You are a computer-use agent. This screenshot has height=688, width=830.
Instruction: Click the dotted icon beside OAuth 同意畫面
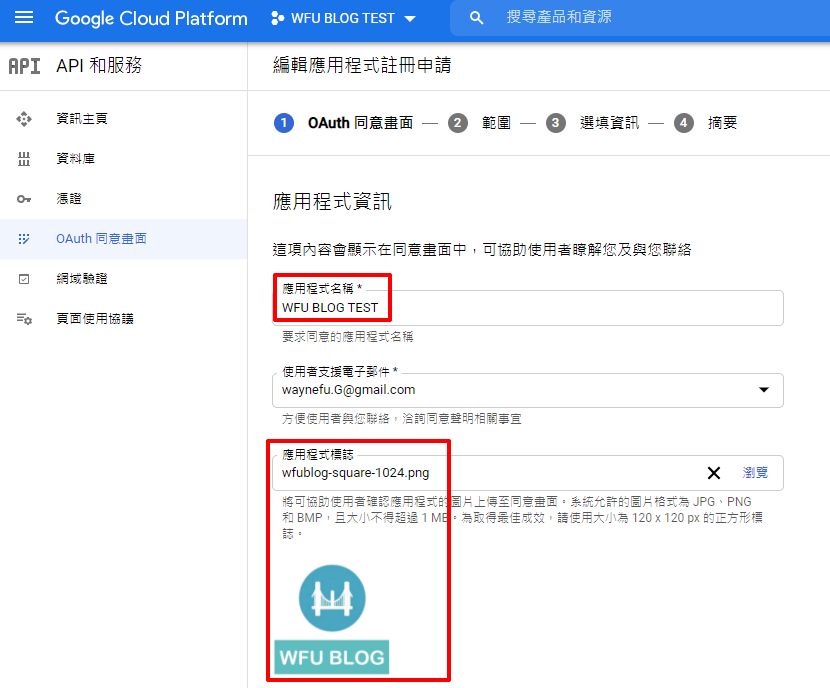tap(24, 239)
